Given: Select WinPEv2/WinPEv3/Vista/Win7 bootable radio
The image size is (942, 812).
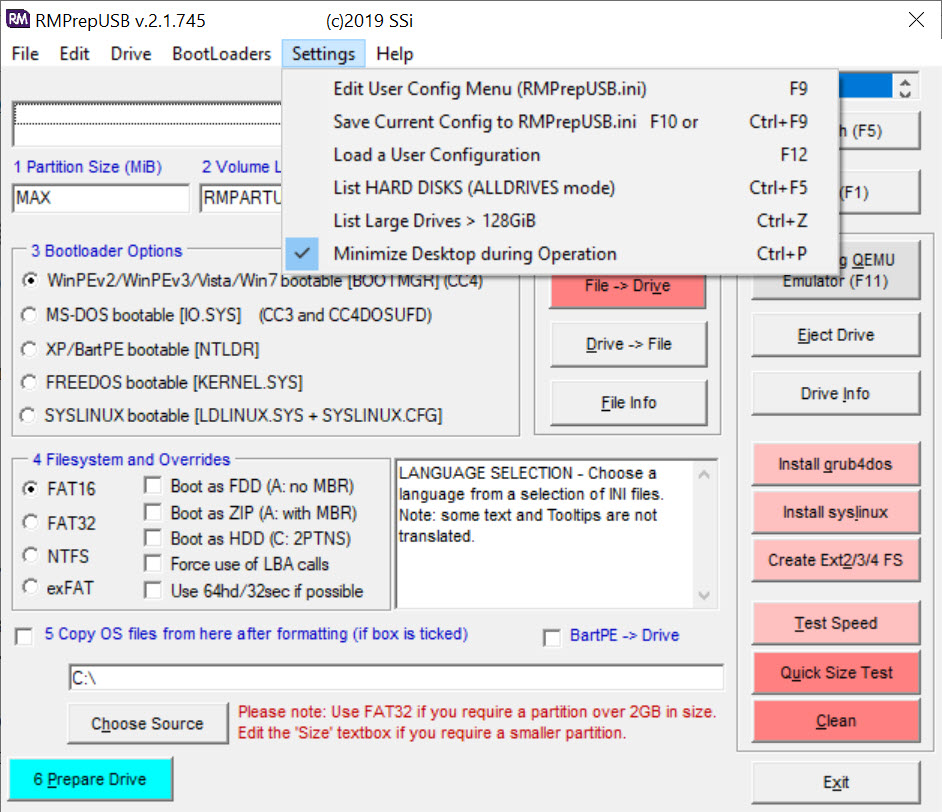Looking at the screenshot, I should click(x=29, y=280).
